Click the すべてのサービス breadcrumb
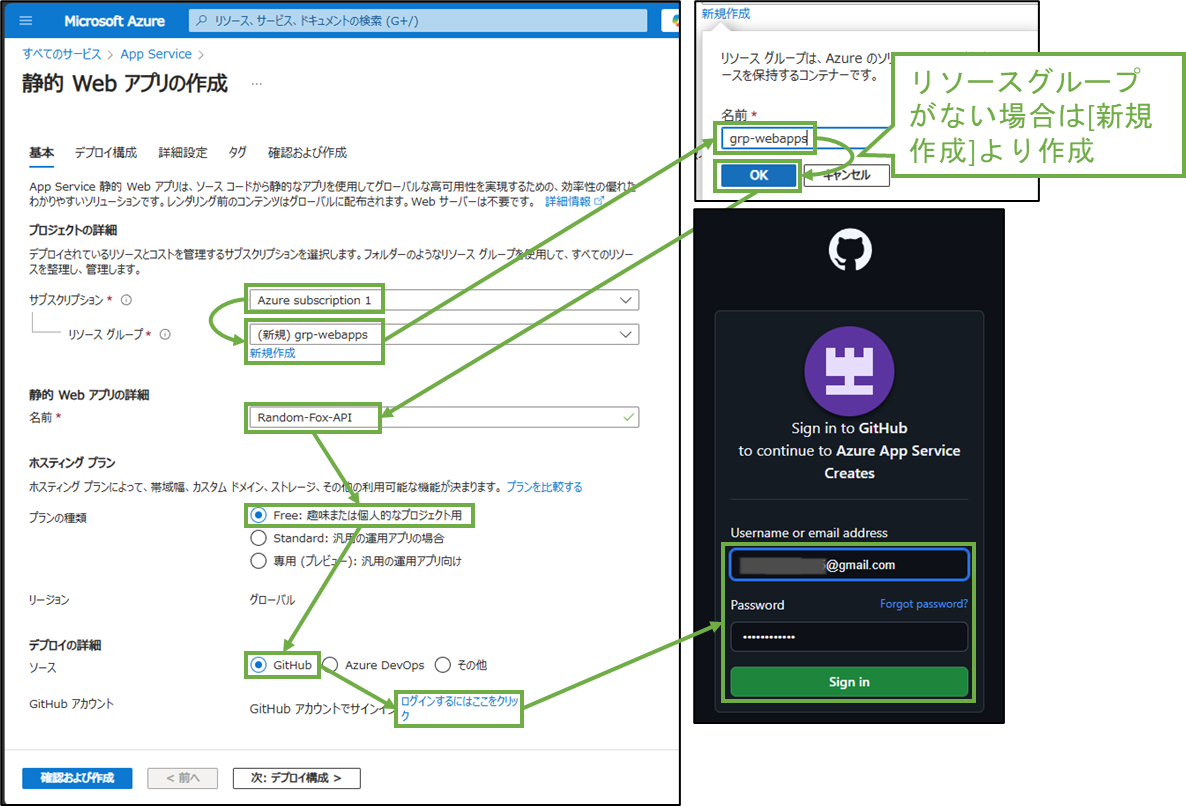 pyautogui.click(x=61, y=54)
